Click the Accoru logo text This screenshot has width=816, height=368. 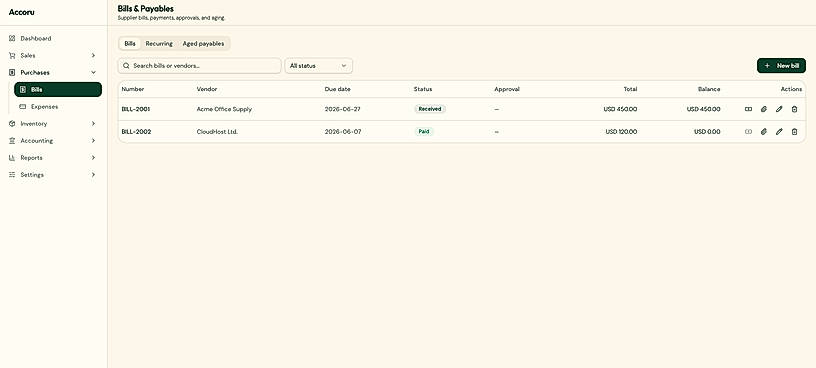[x=21, y=12]
